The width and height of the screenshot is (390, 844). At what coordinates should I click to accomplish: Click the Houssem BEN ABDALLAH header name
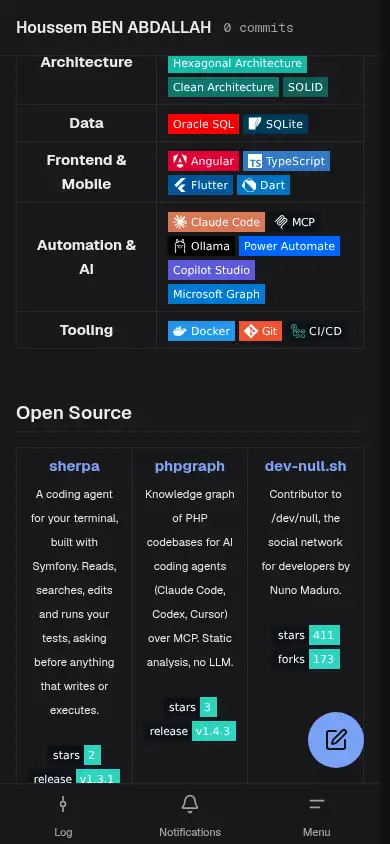click(x=114, y=27)
